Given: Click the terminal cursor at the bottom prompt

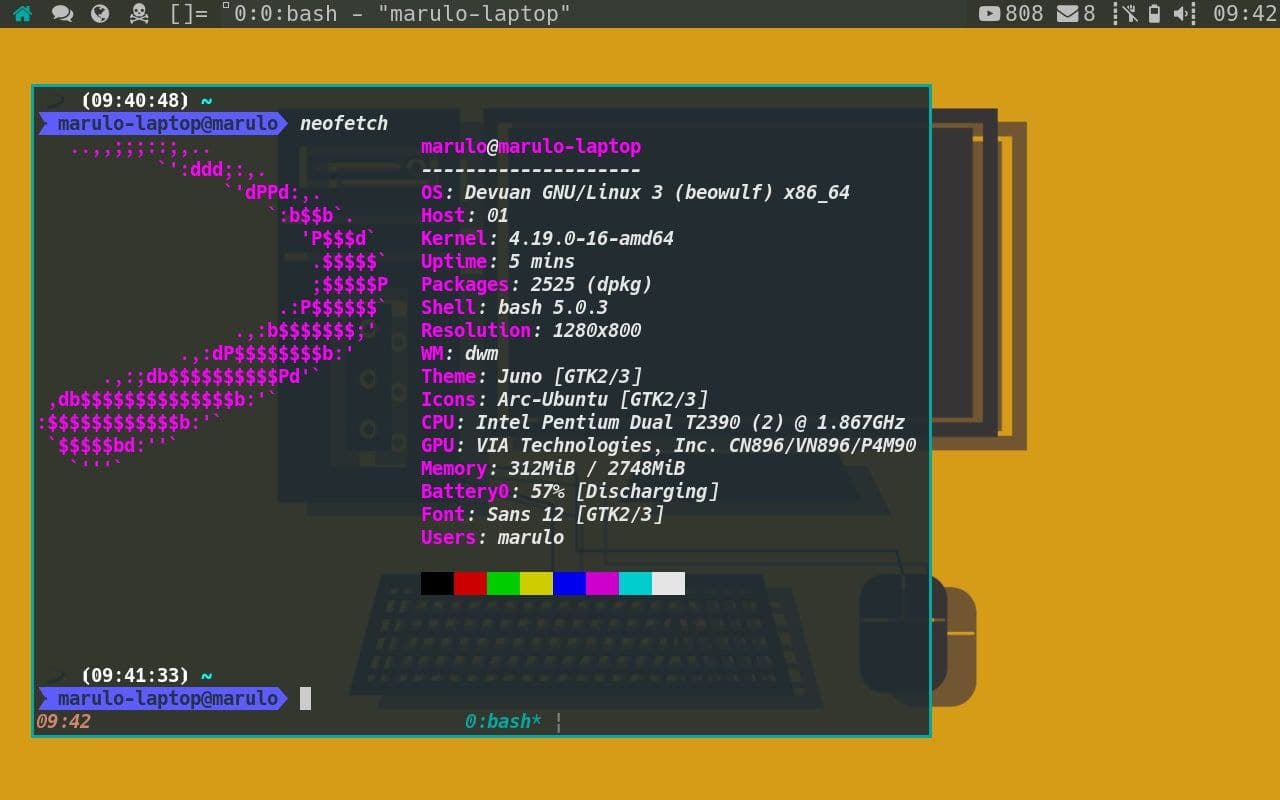Looking at the screenshot, I should click(x=306, y=698).
